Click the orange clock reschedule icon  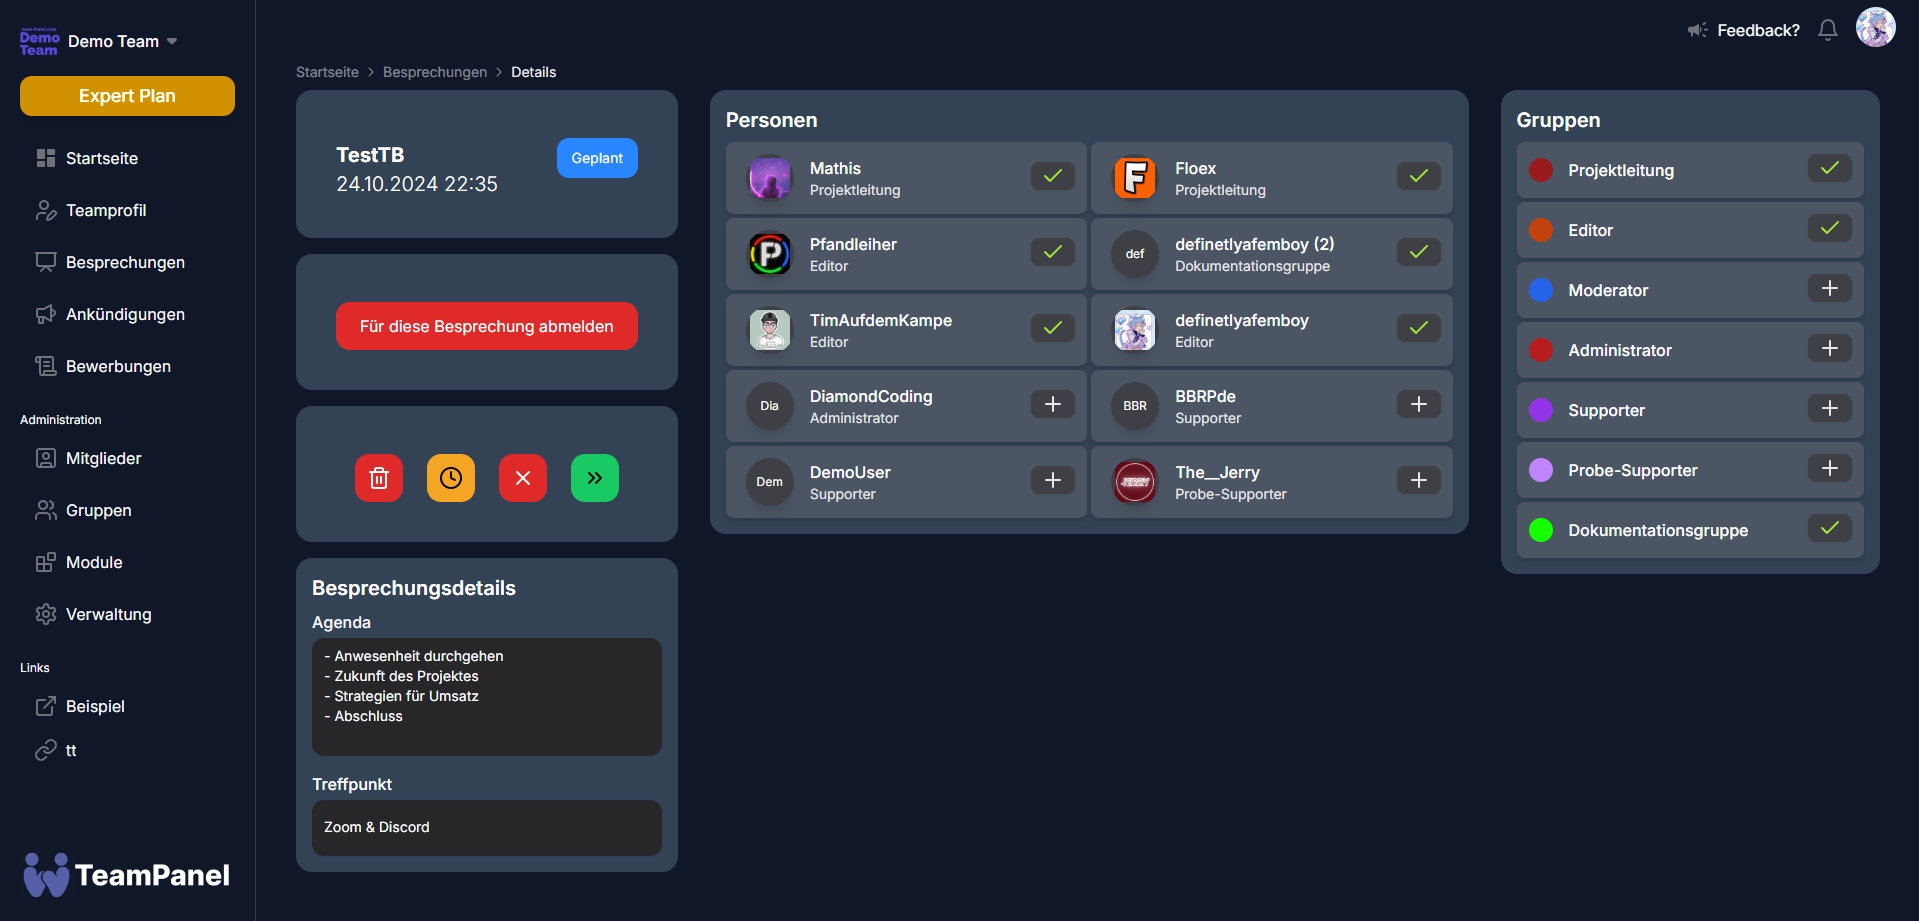point(451,478)
